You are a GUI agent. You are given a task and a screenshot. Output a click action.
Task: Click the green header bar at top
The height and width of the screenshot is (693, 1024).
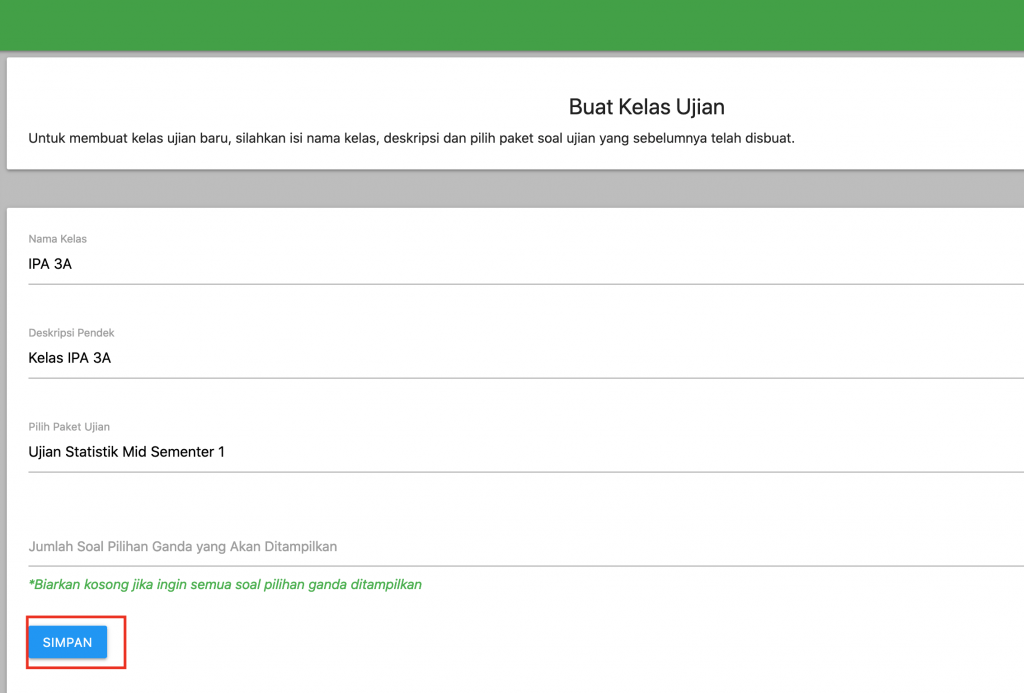pyautogui.click(x=512, y=24)
